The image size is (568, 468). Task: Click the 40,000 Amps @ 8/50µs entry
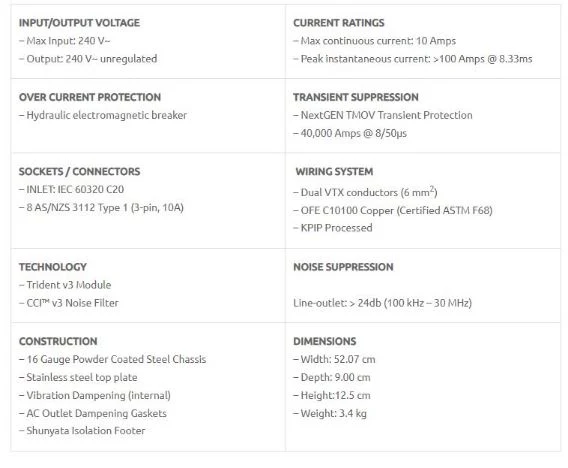350,133
